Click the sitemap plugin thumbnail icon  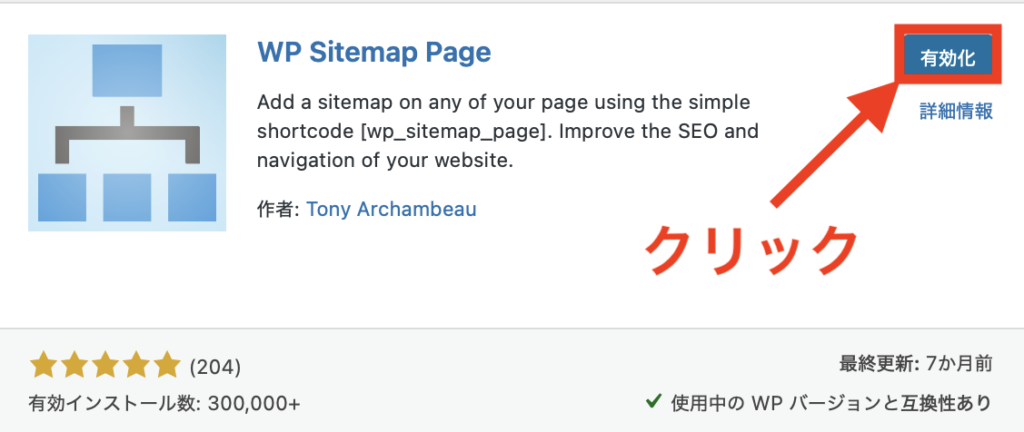point(127,133)
